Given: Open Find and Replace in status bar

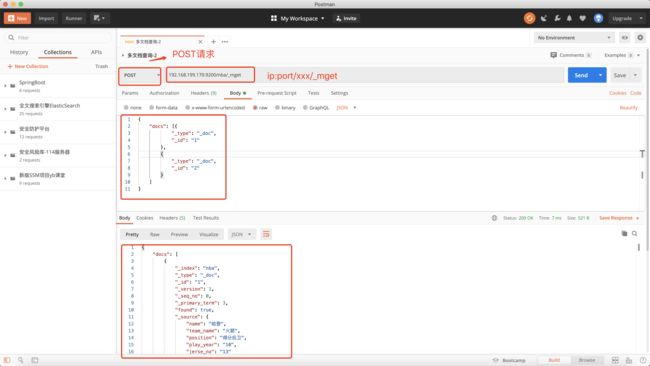Looking at the screenshot, I should point(20,360).
